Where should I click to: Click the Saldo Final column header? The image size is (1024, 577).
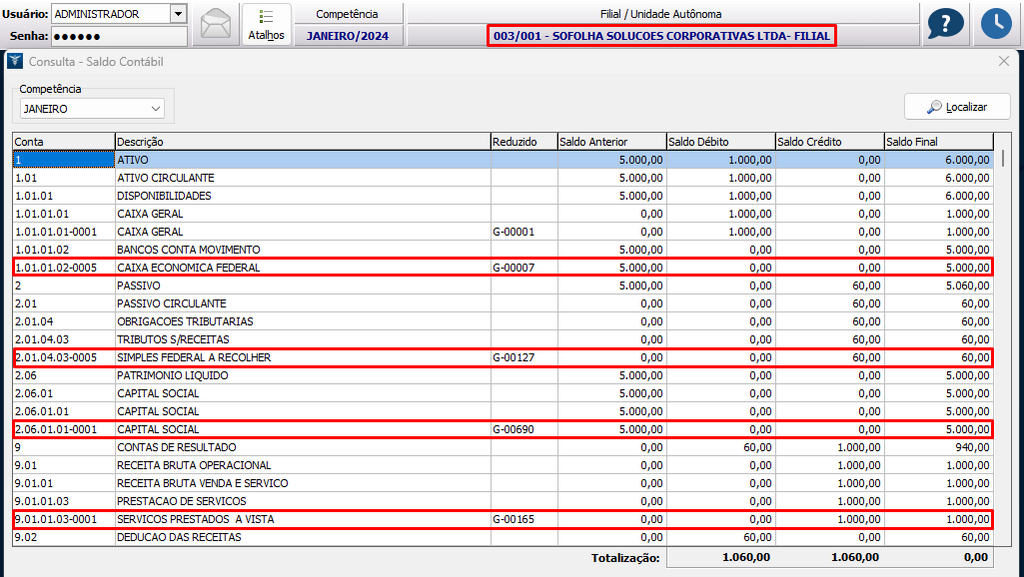tap(937, 142)
